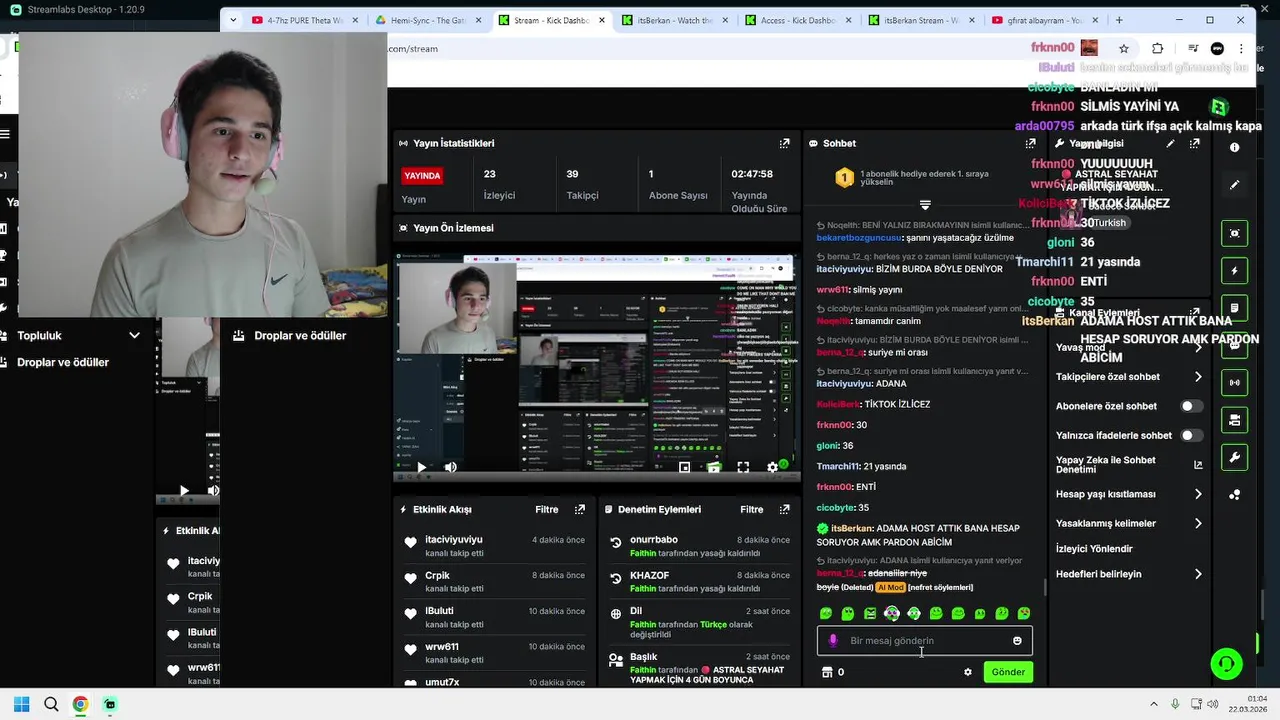Enter fullscreen on the stream preview
The width and height of the screenshot is (1280, 720).
743,467
